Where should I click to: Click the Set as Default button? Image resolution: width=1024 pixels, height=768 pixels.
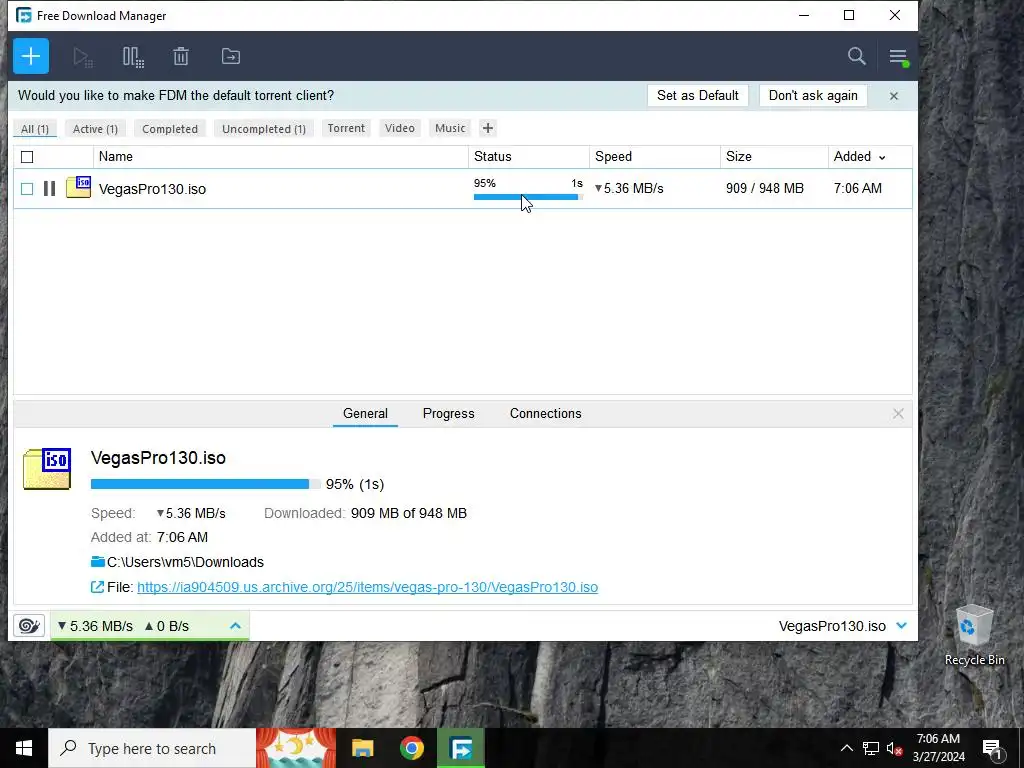[x=697, y=95]
